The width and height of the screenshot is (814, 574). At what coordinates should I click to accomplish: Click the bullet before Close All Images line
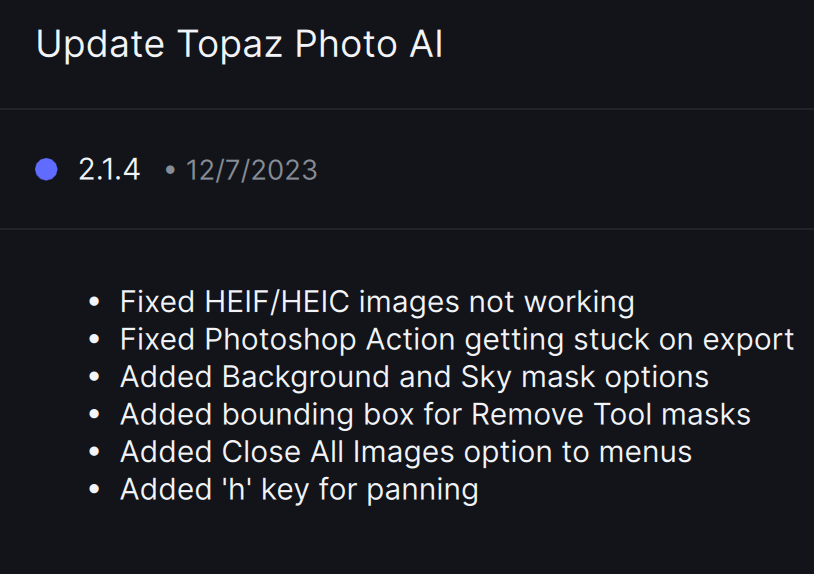pos(94,452)
